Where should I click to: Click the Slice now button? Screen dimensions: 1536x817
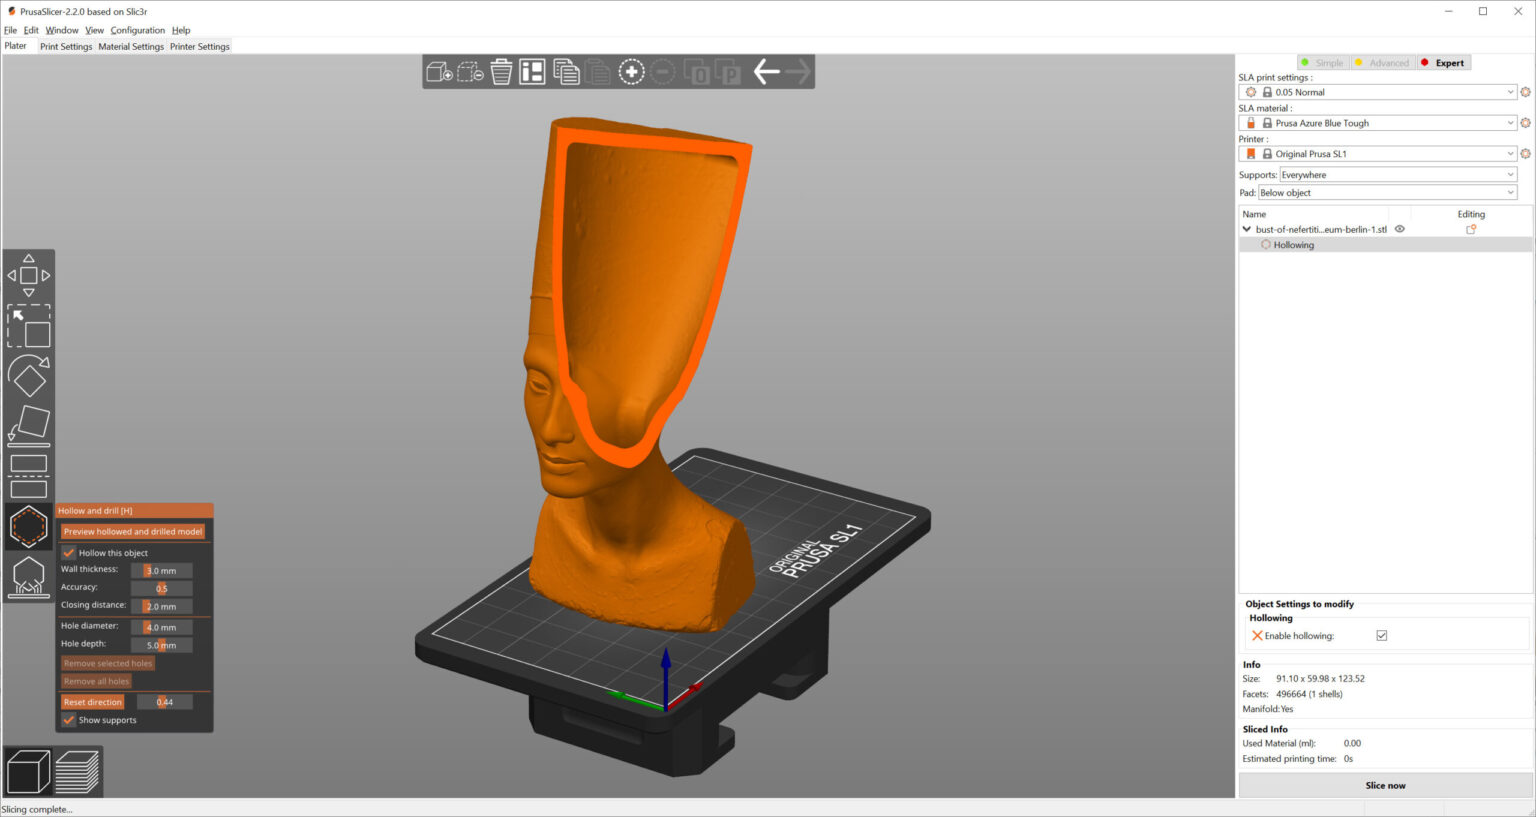[x=1385, y=785]
